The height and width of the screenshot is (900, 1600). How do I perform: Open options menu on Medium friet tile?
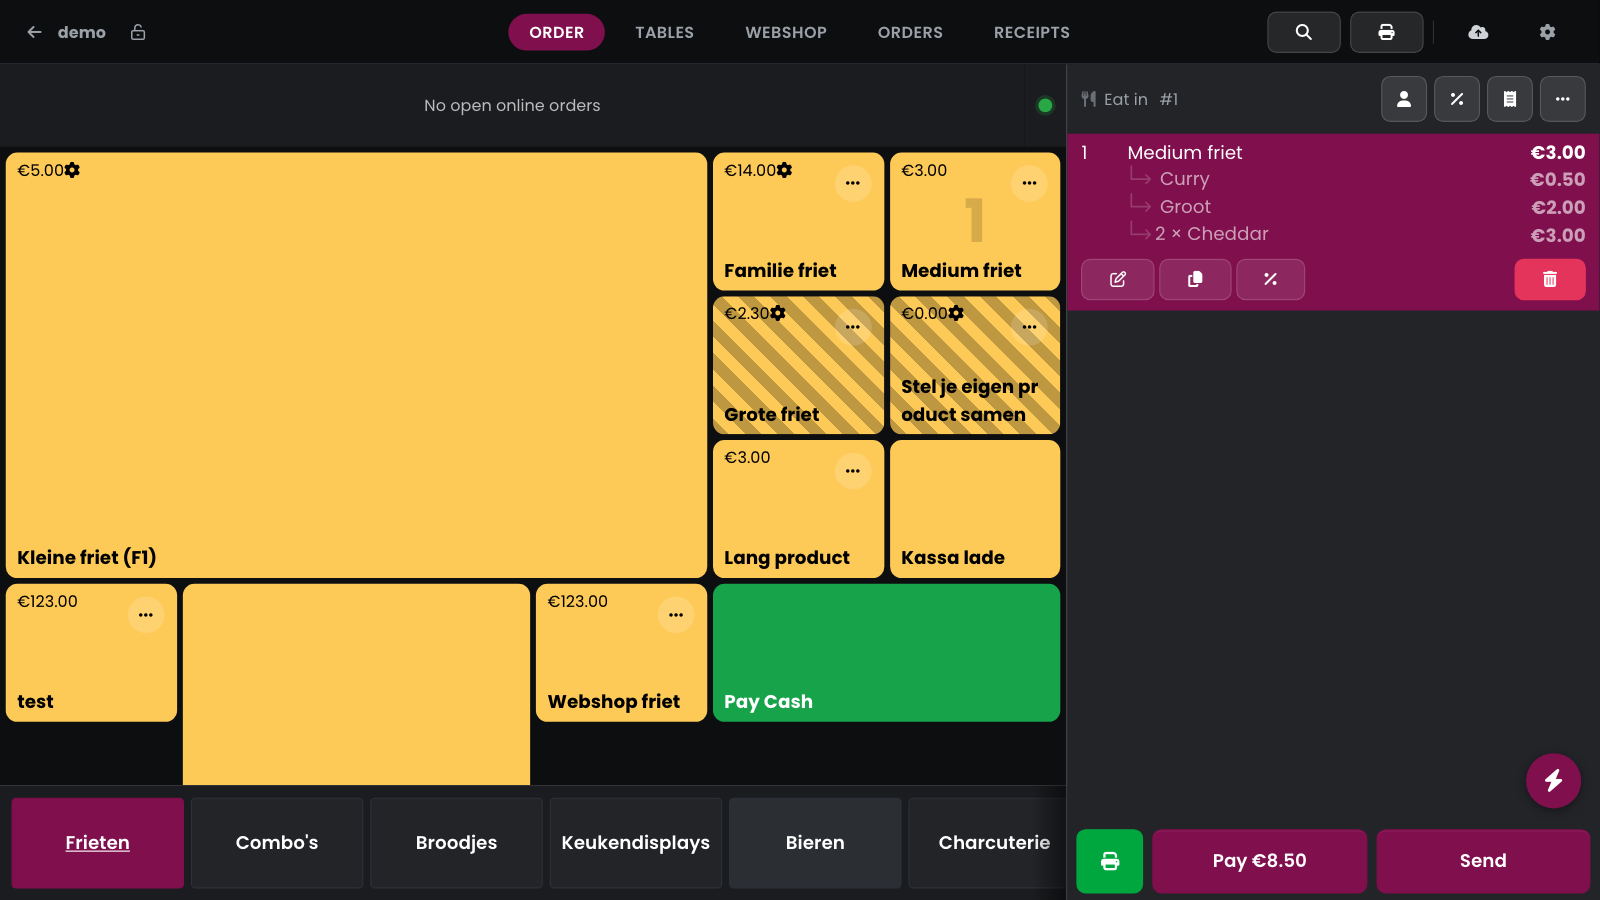[1029, 183]
